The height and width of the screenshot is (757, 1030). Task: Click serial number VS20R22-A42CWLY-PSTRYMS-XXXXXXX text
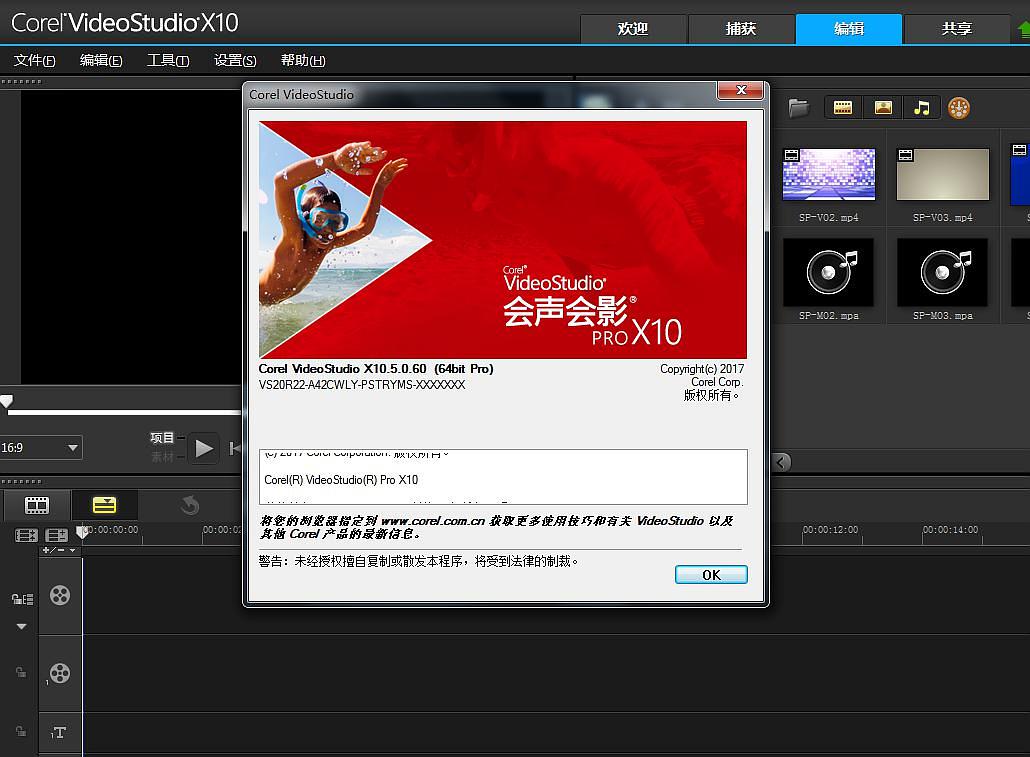pos(362,384)
